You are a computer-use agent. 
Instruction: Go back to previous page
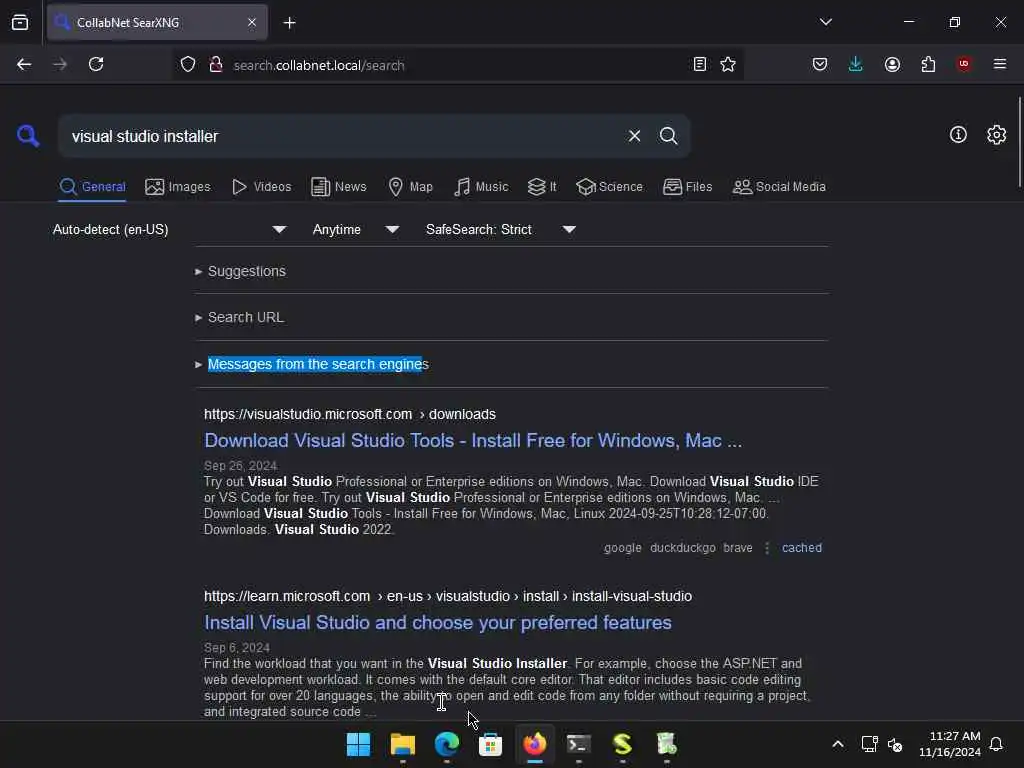coord(24,64)
